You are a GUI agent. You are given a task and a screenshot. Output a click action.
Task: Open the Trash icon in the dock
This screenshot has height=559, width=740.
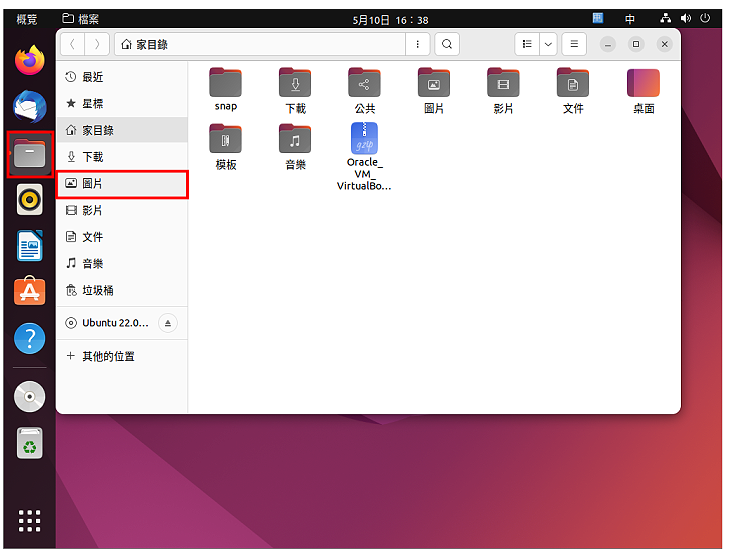pyautogui.click(x=30, y=443)
